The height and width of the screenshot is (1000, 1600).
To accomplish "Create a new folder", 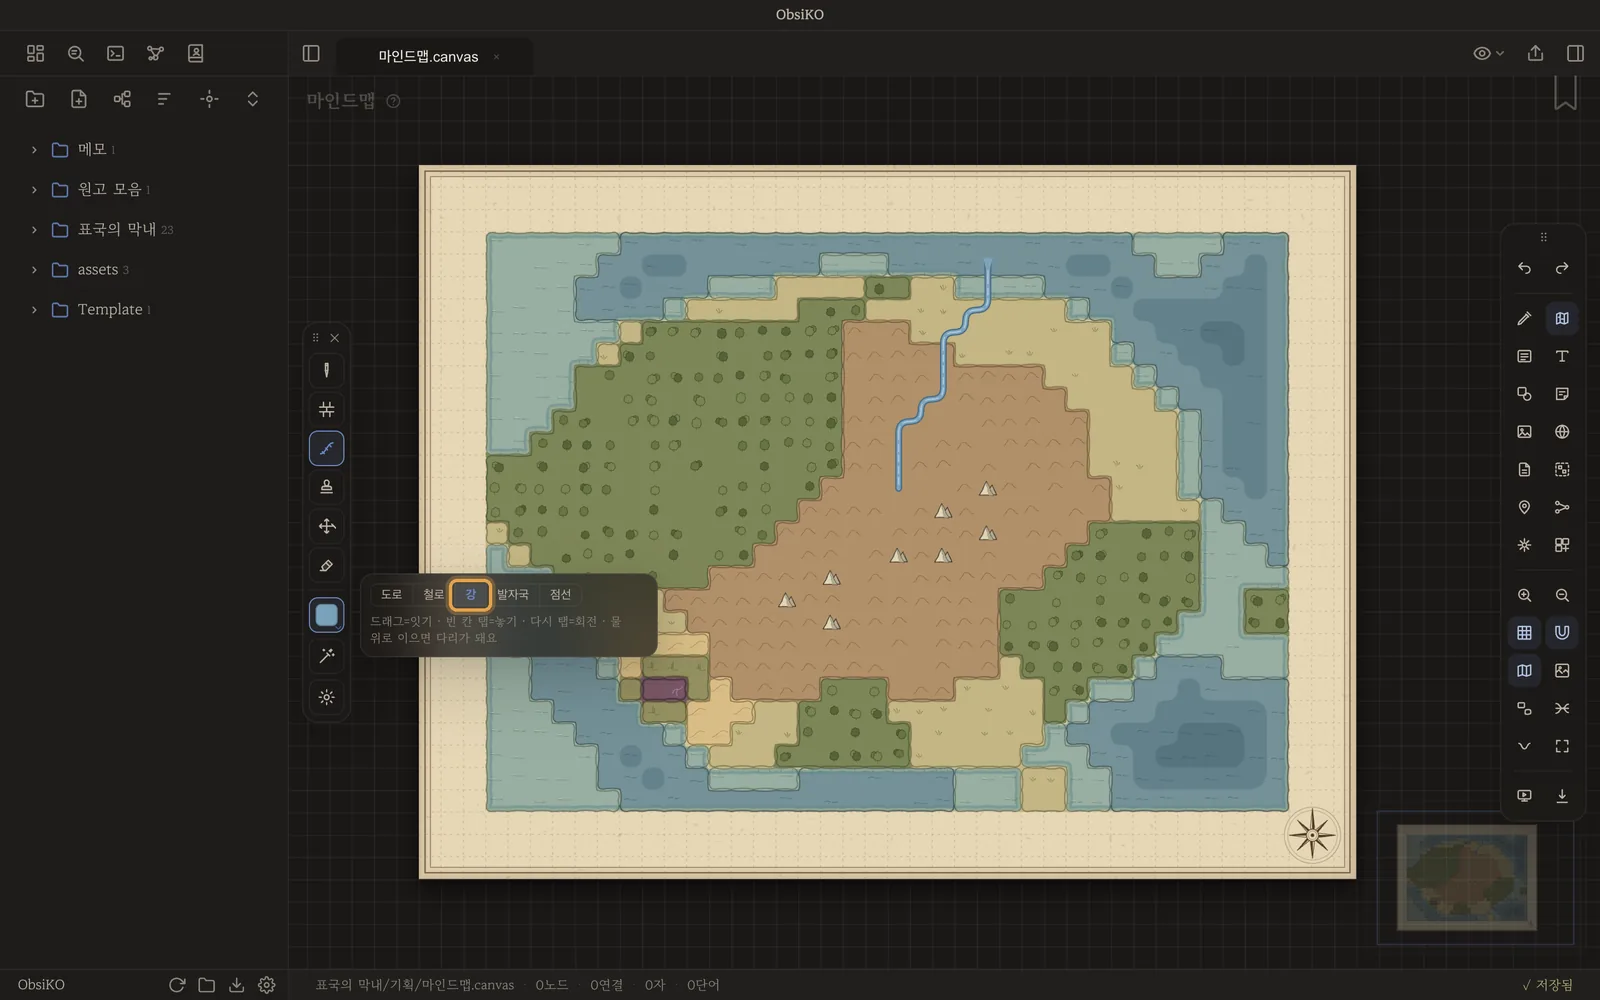I will pyautogui.click(x=35, y=98).
